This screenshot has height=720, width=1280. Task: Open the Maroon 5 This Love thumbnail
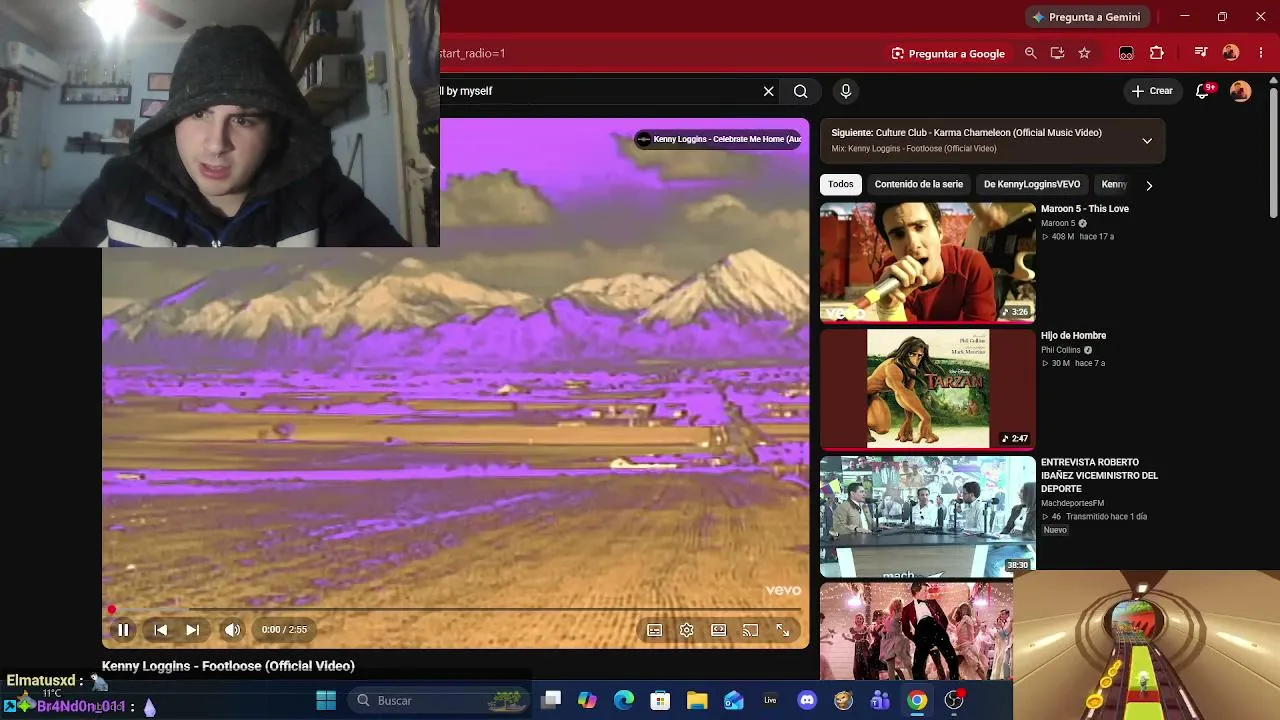[928, 263]
